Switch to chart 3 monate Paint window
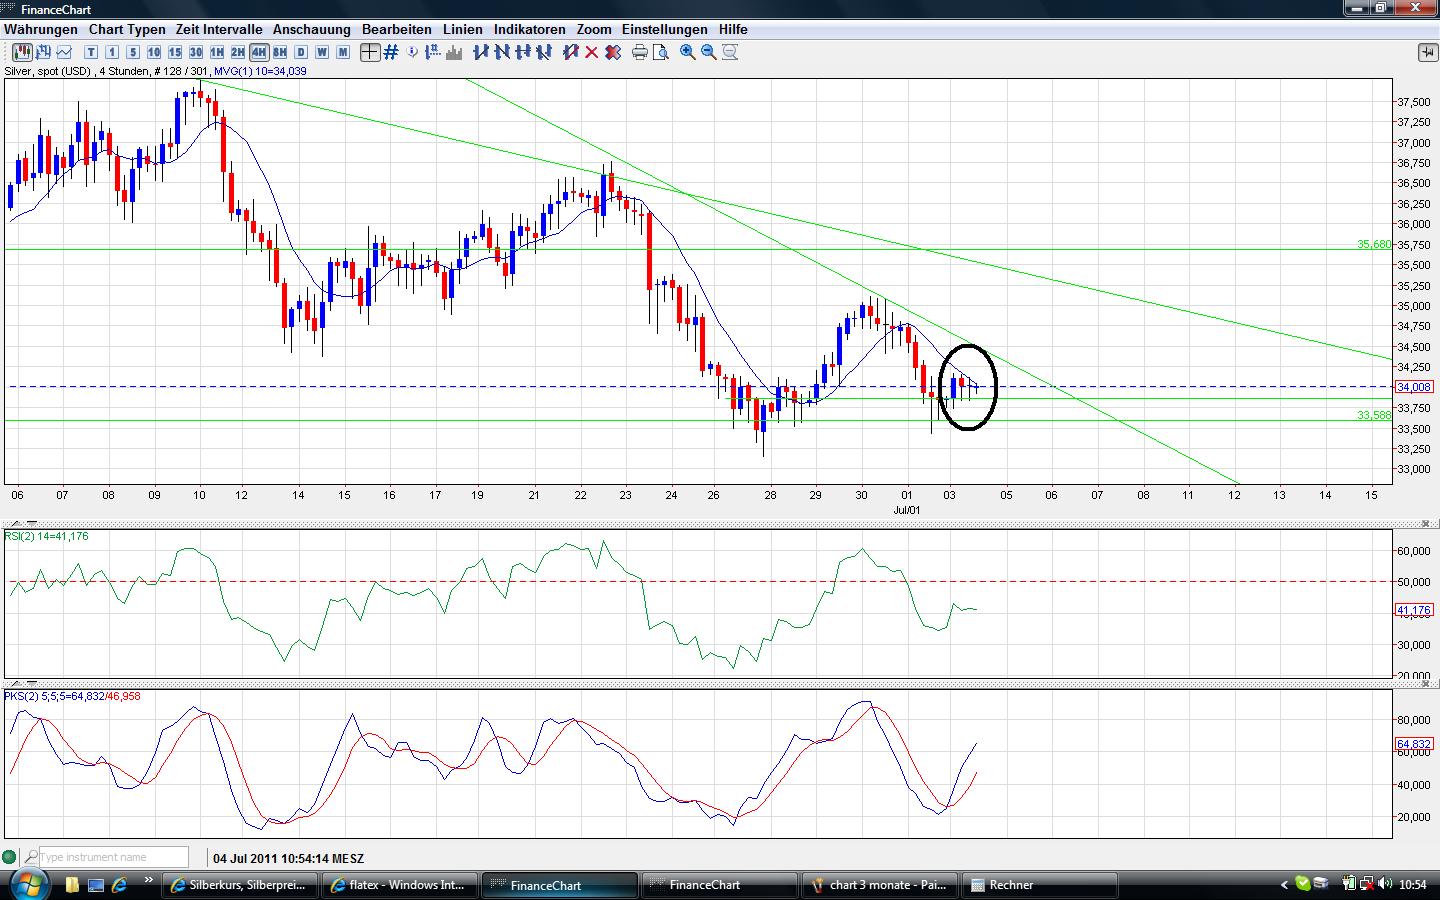 click(881, 885)
